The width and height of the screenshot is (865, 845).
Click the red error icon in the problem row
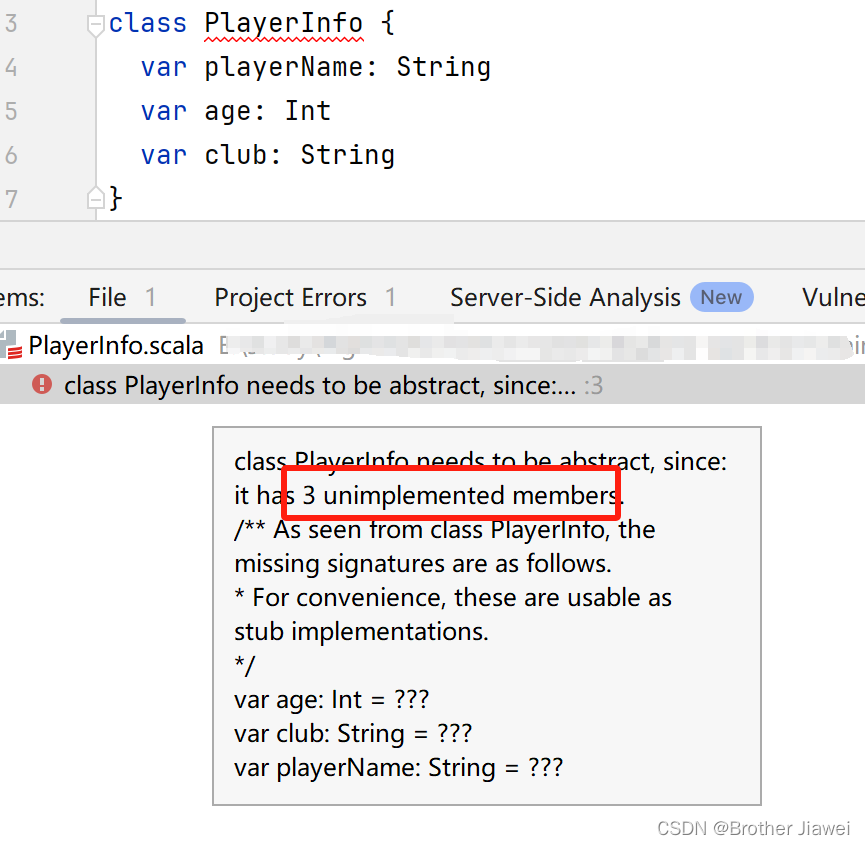tap(42, 384)
